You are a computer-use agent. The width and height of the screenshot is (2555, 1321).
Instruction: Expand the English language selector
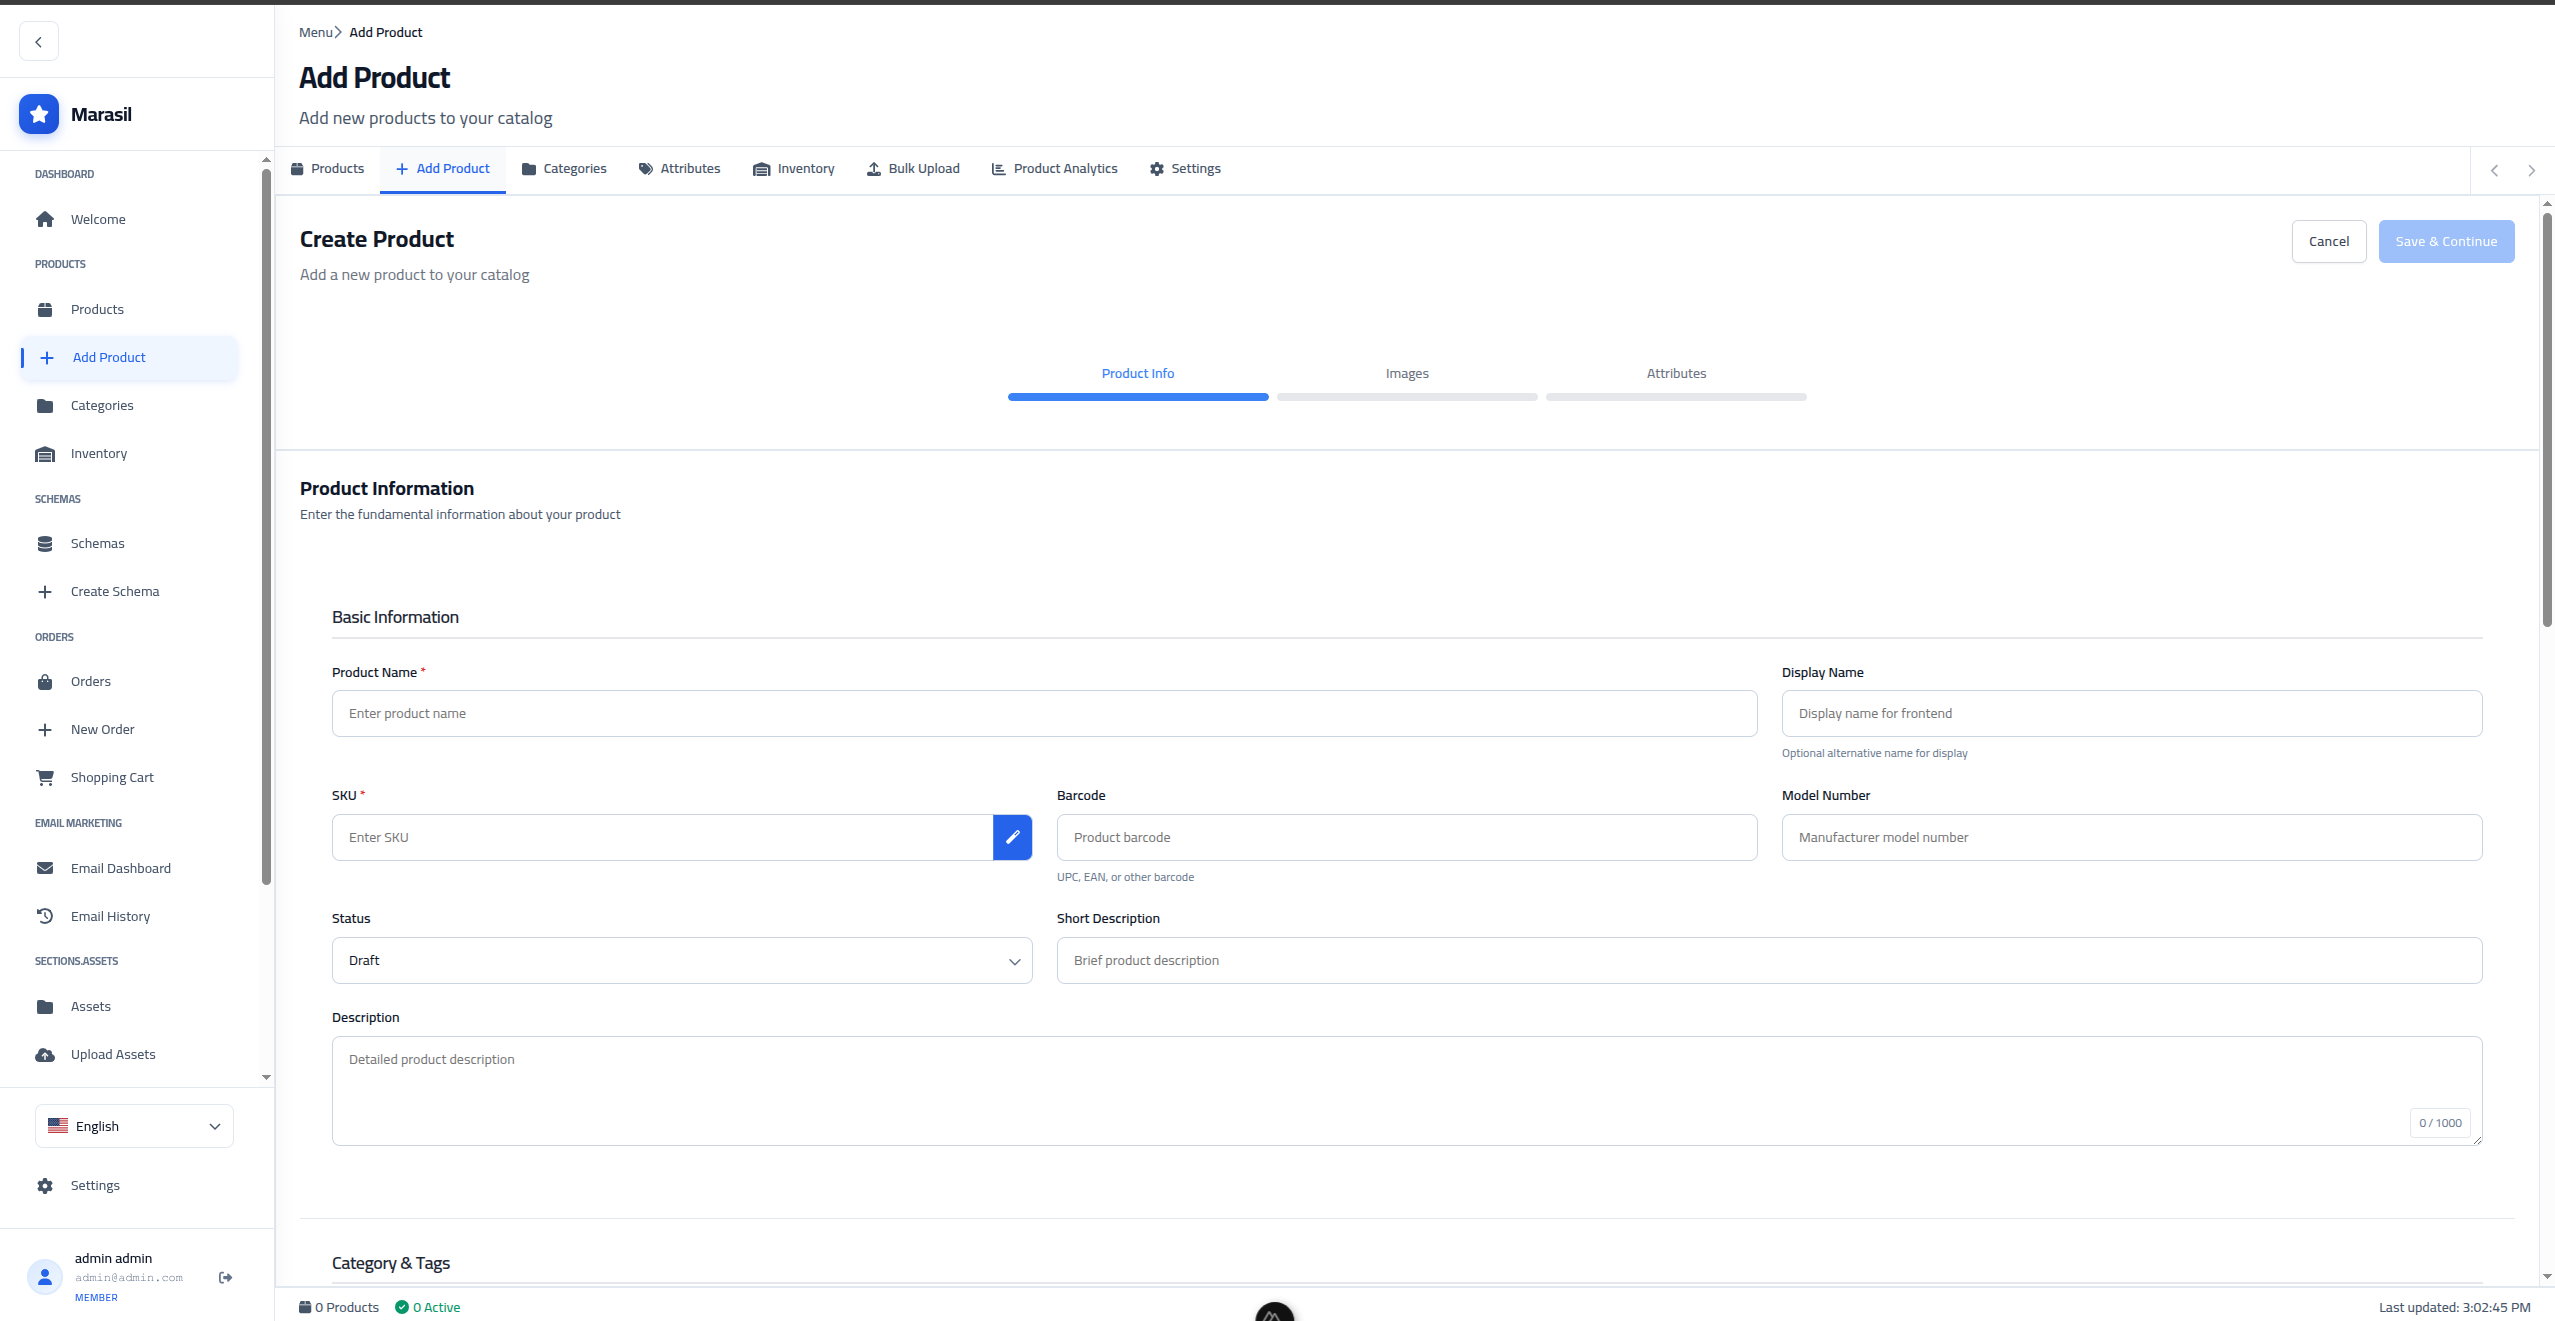[x=134, y=1126]
